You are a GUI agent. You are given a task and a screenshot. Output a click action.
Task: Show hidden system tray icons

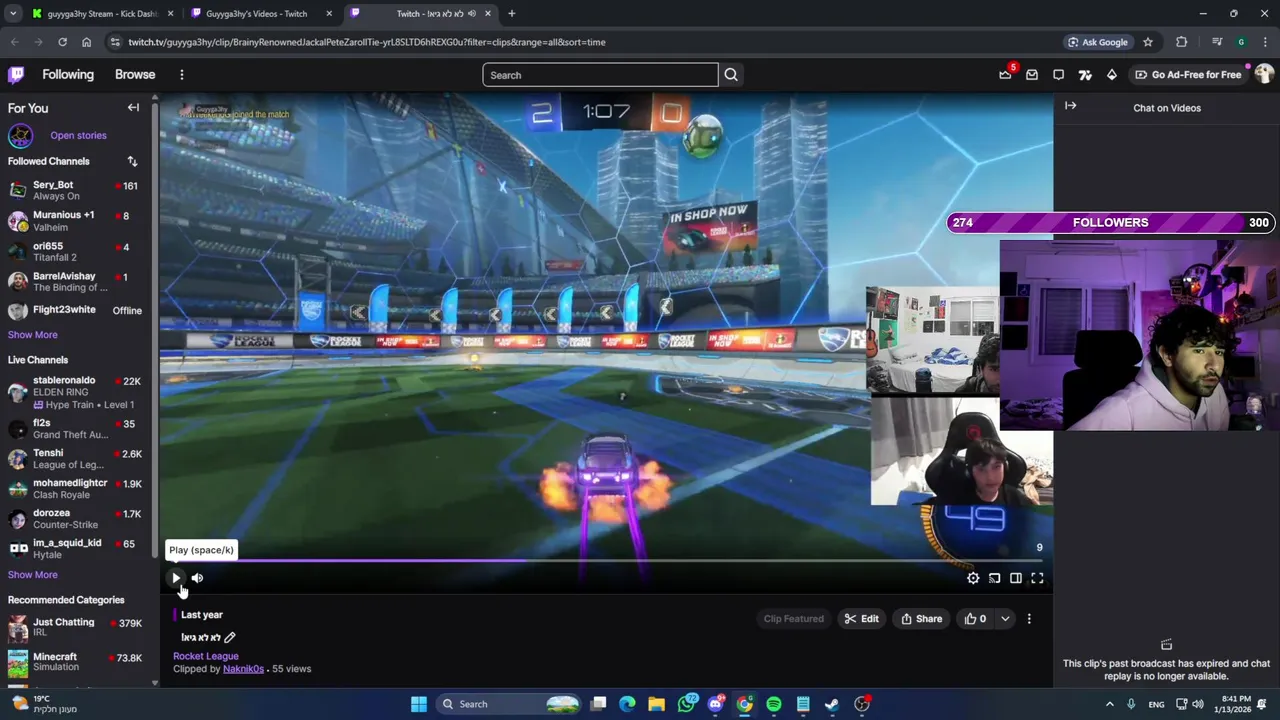[1112, 704]
